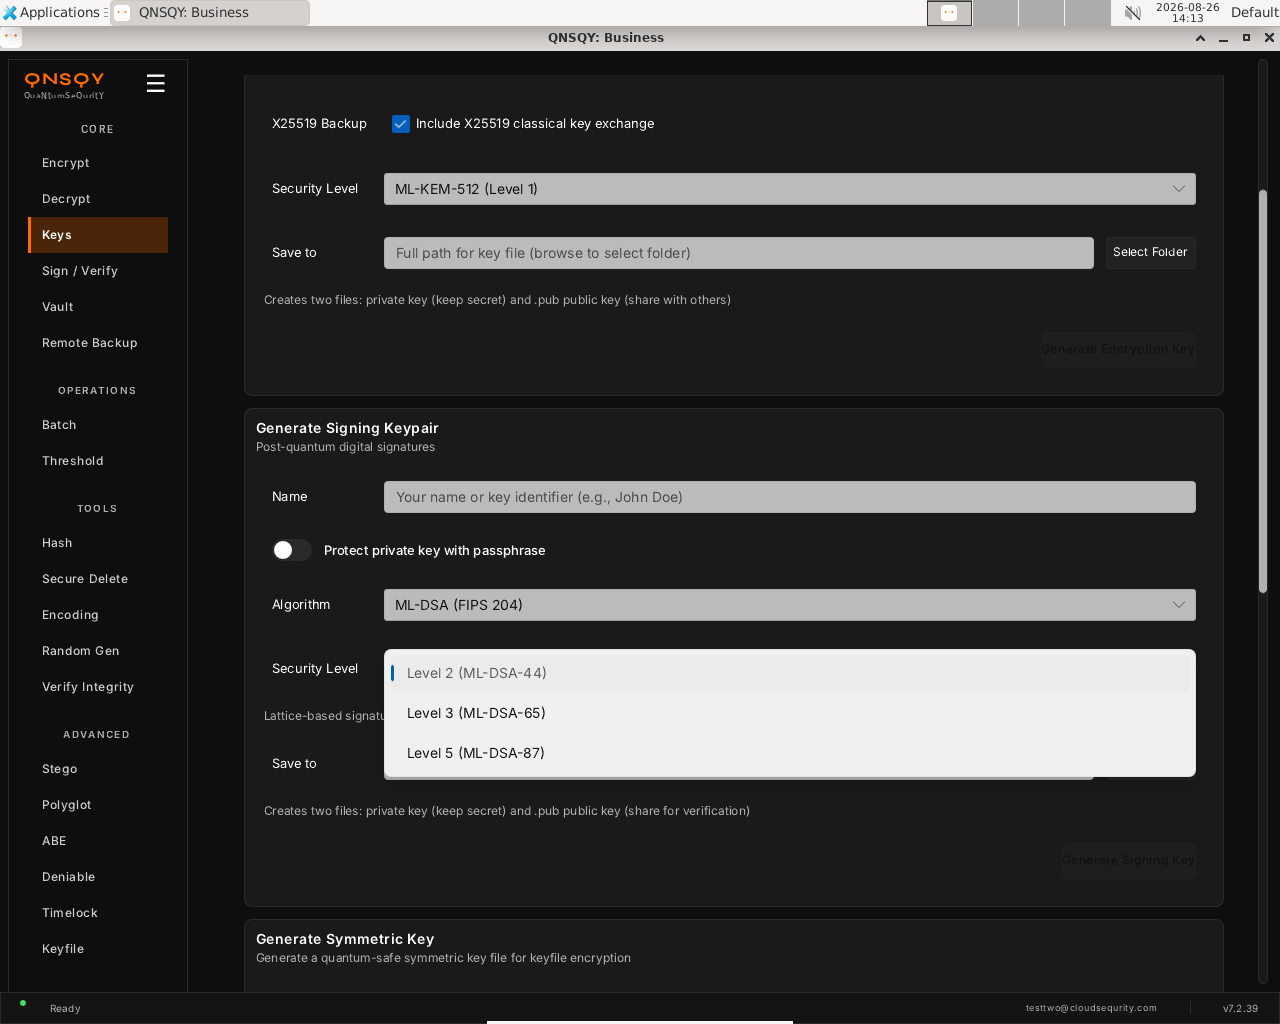Screen dimensions: 1280x1024
Task: Open the Keyfile page
Action: click(x=98, y=949)
